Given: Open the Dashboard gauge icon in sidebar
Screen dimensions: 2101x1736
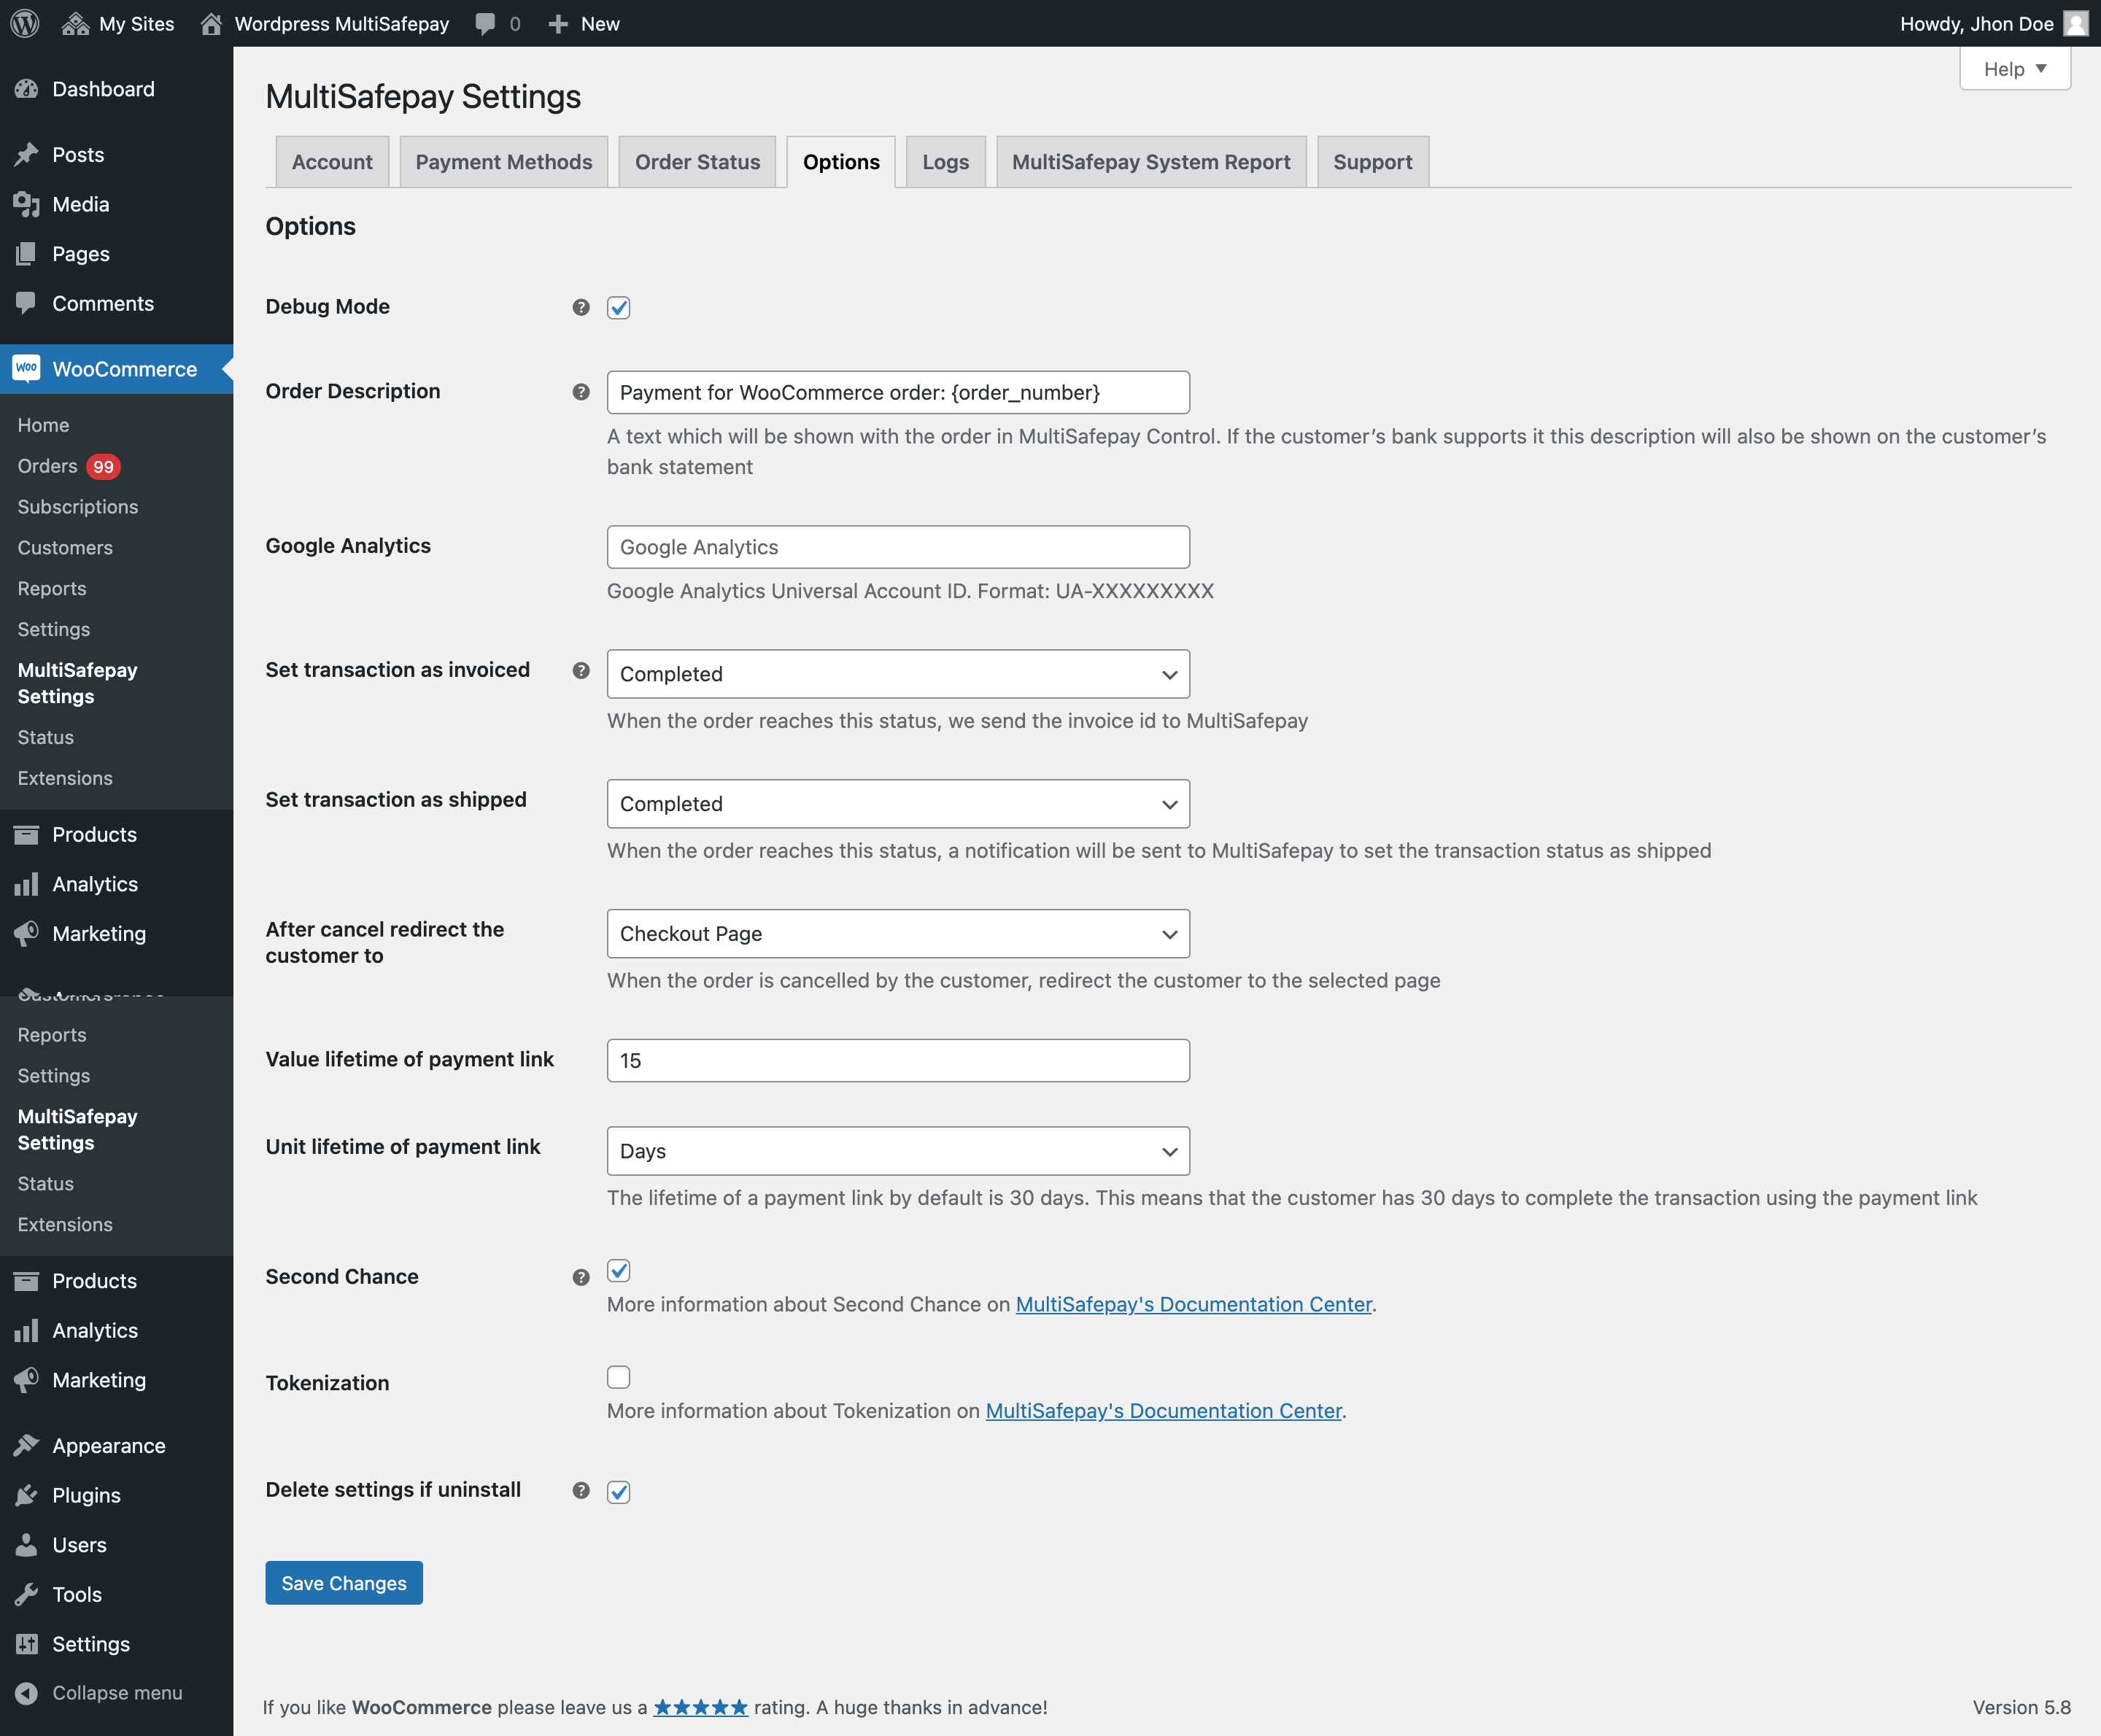Looking at the screenshot, I should pos(26,89).
